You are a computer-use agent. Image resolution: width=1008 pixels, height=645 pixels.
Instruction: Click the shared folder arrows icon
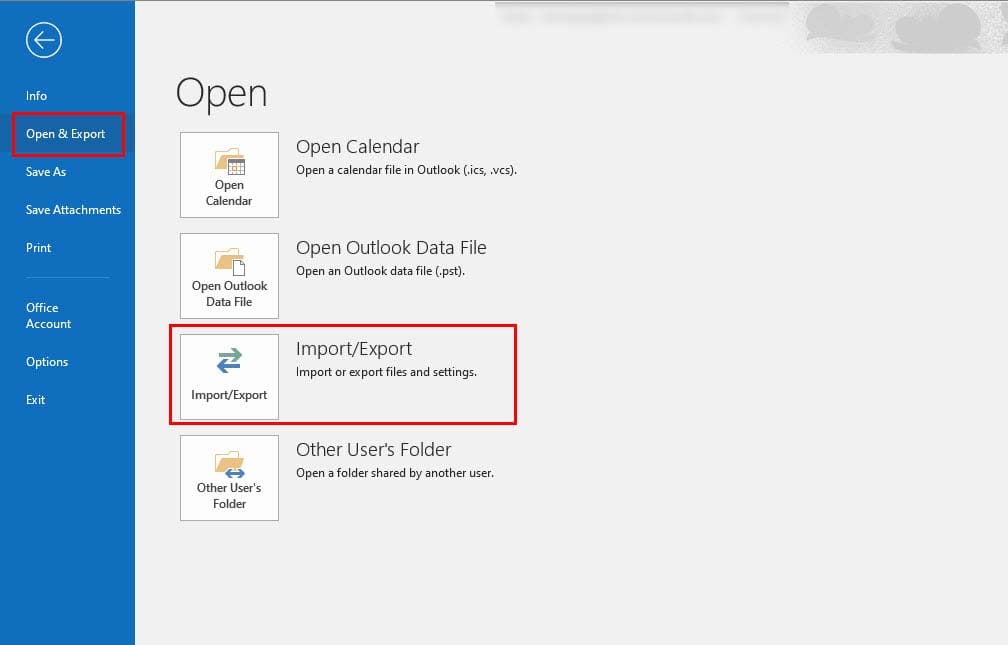230,464
